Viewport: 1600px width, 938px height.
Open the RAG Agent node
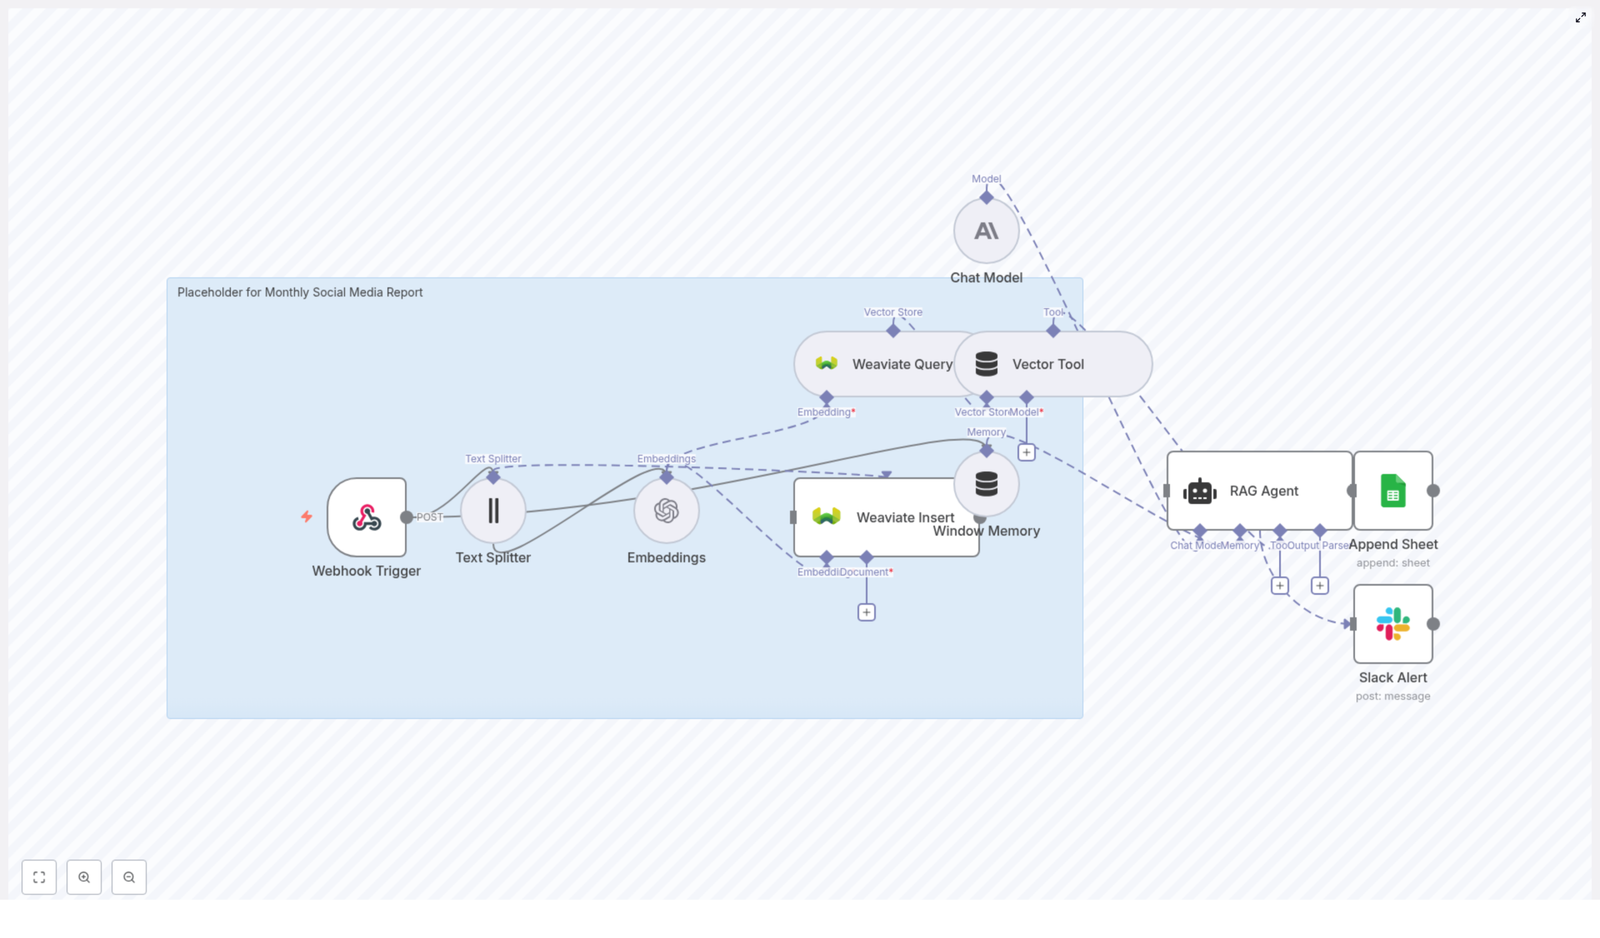(1259, 491)
